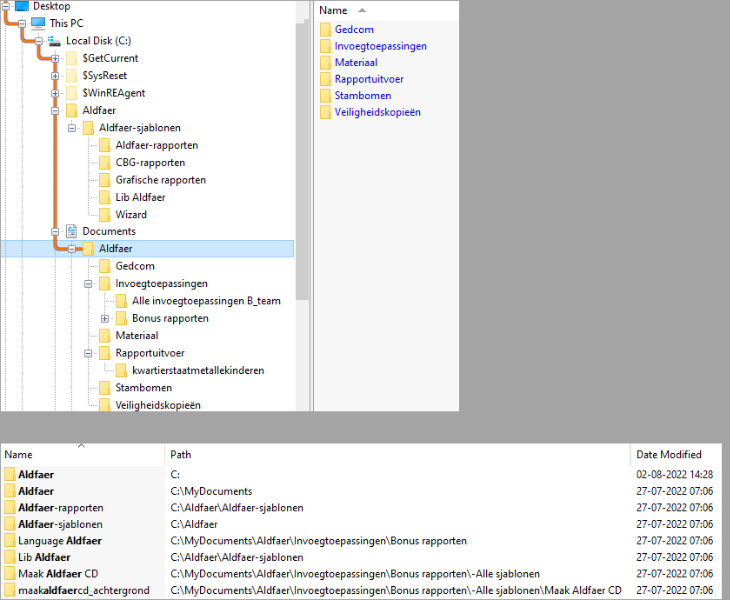The image size is (730, 600).
Task: Click folder icon of Maak Aldfaer CD result
Action: coord(10,574)
